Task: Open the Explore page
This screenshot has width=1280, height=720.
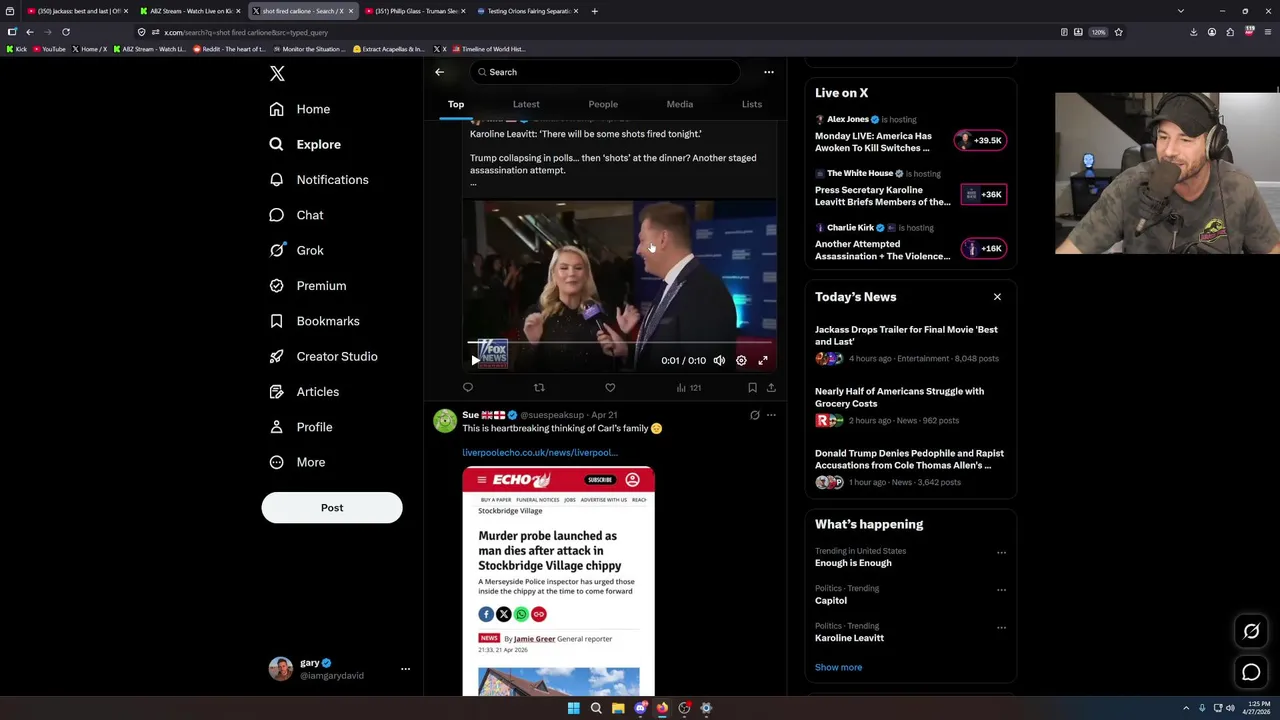Action: pyautogui.click(x=304, y=144)
